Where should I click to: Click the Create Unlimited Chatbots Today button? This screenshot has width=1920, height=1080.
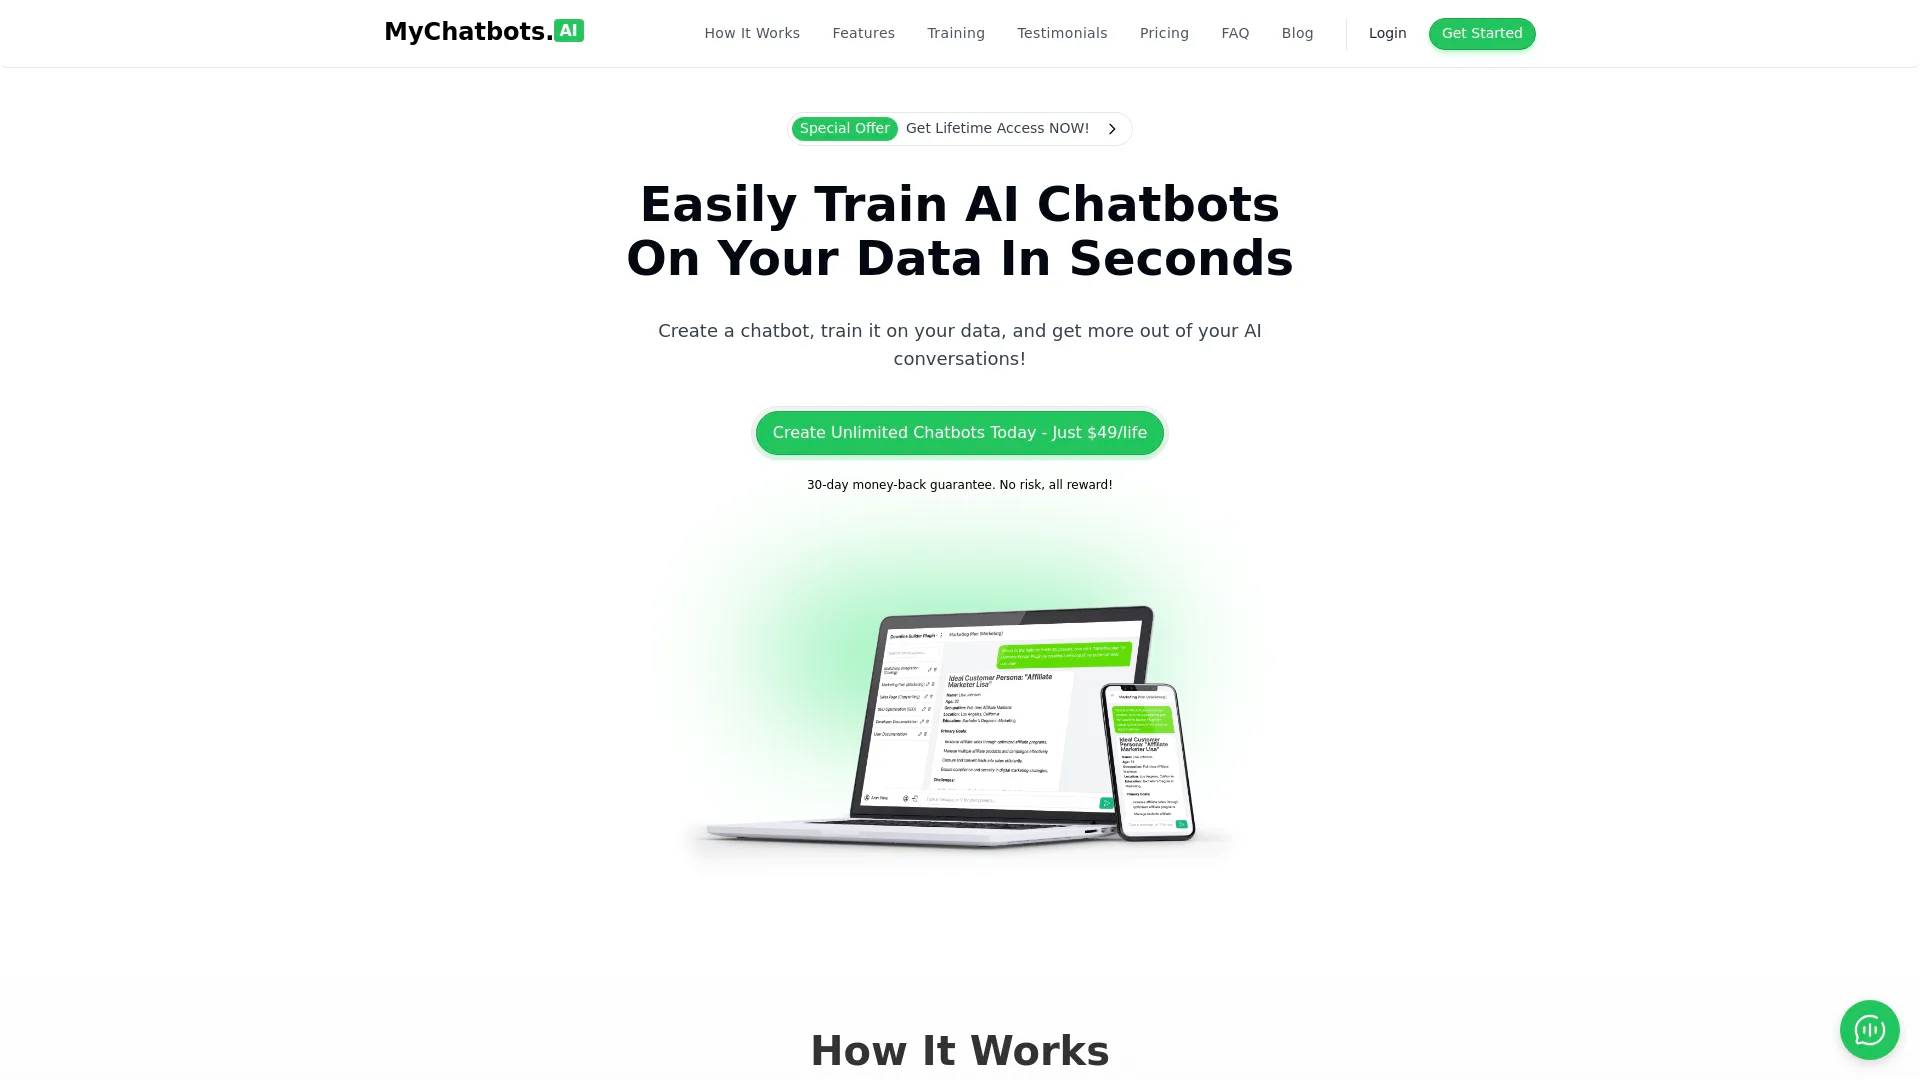click(960, 433)
